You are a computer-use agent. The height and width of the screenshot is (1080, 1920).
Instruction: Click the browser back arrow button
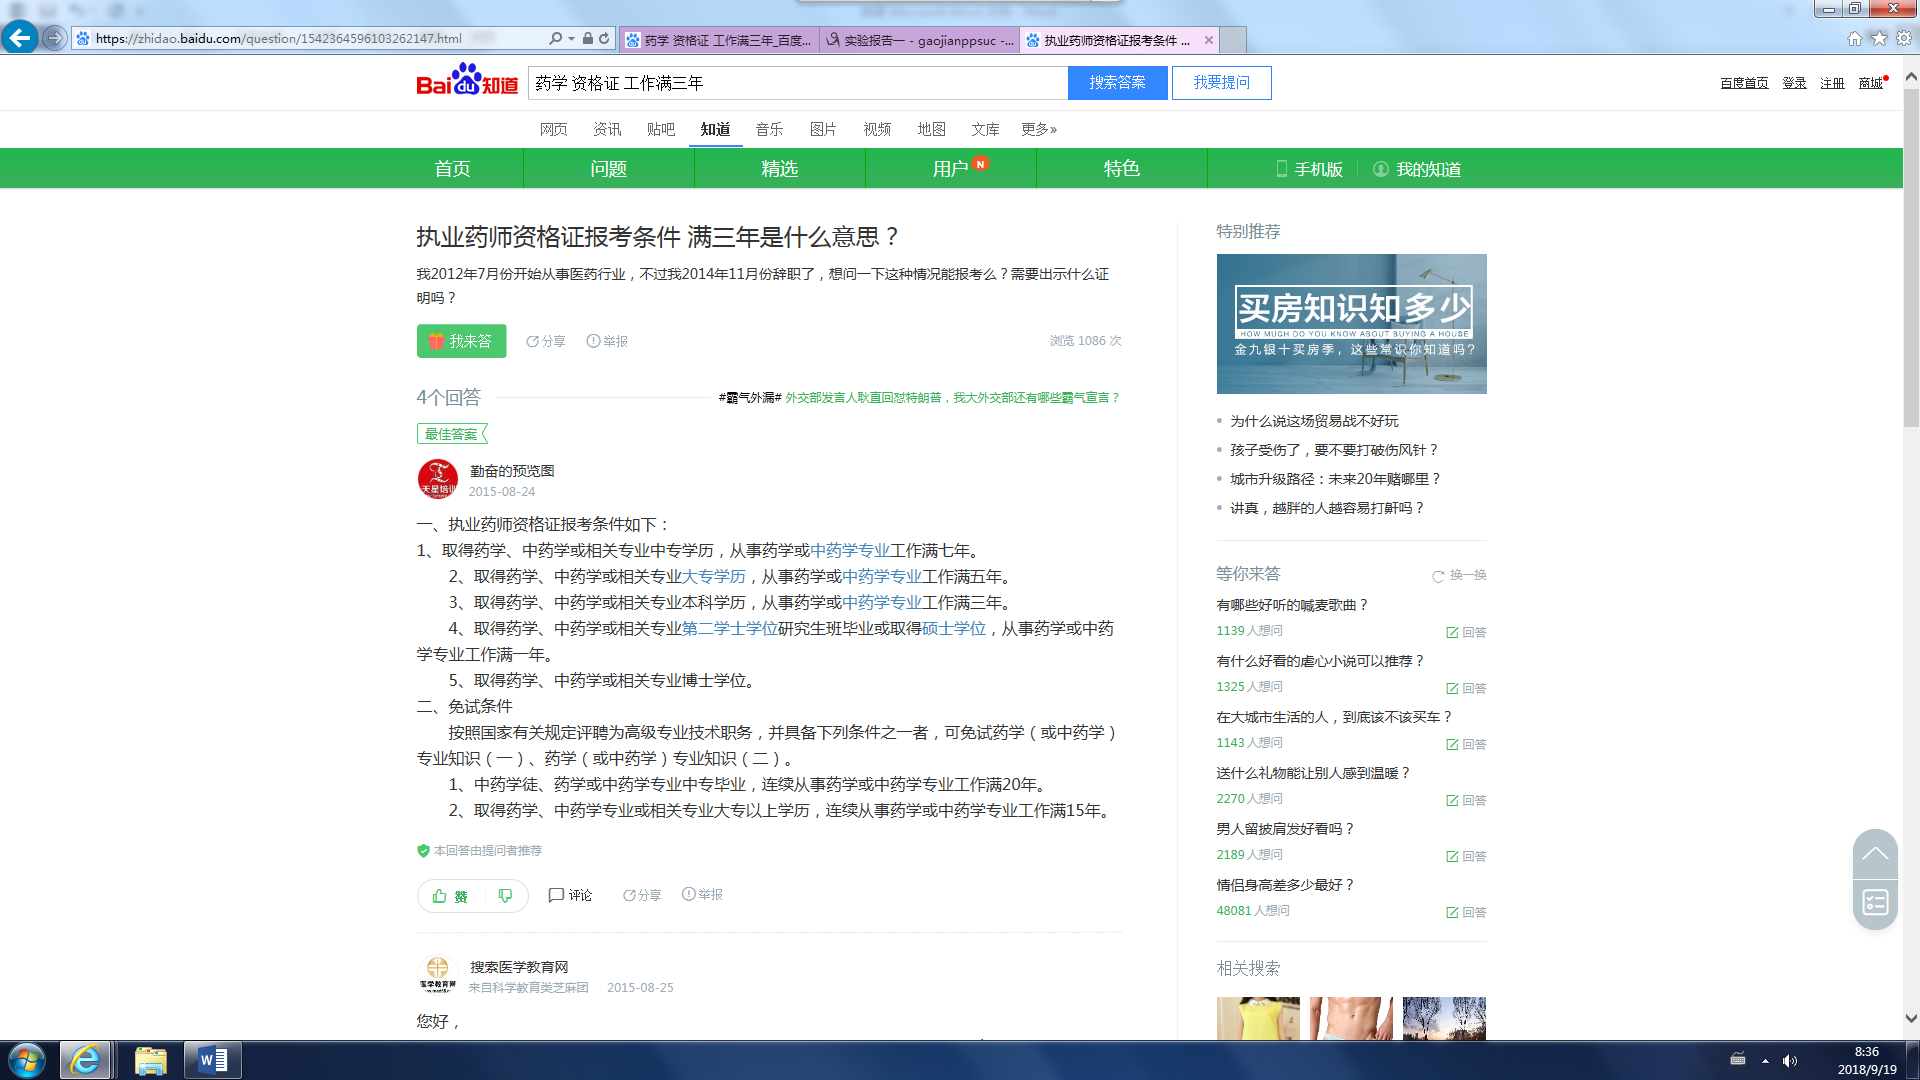(19, 38)
